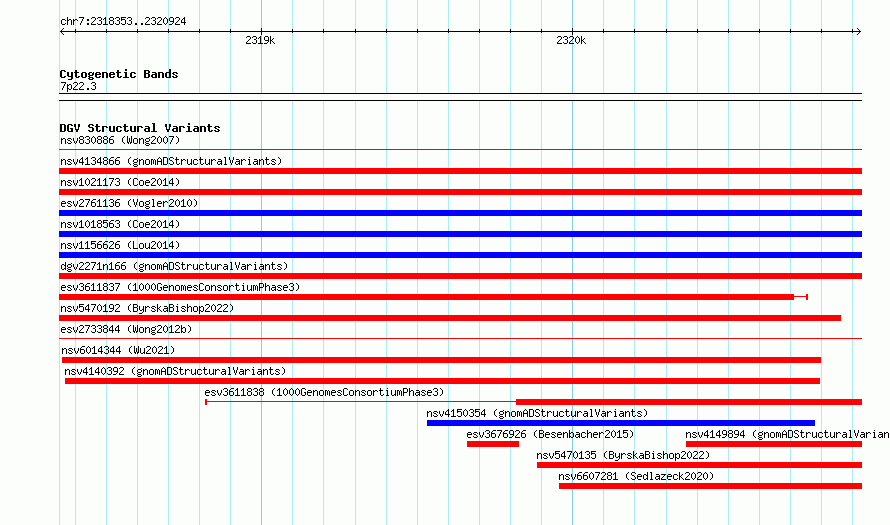The width and height of the screenshot is (890, 525).
Task: Click the nsv4134866 red variant bar
Action: (x=460, y=171)
